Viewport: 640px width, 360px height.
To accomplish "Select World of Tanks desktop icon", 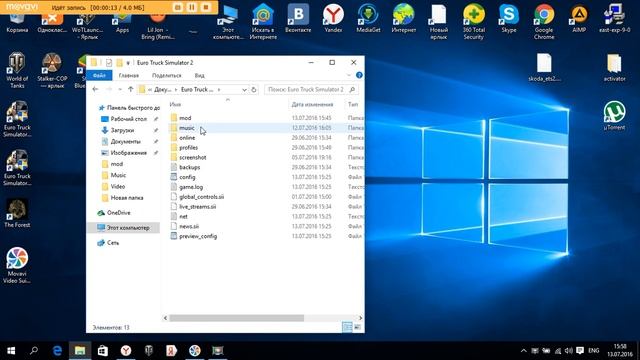I will [17, 71].
